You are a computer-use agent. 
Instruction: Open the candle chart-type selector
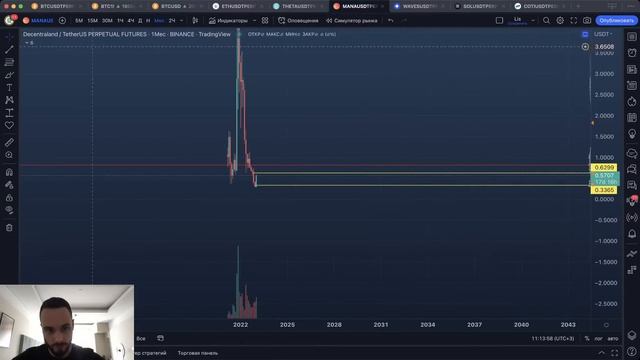(x=195, y=20)
